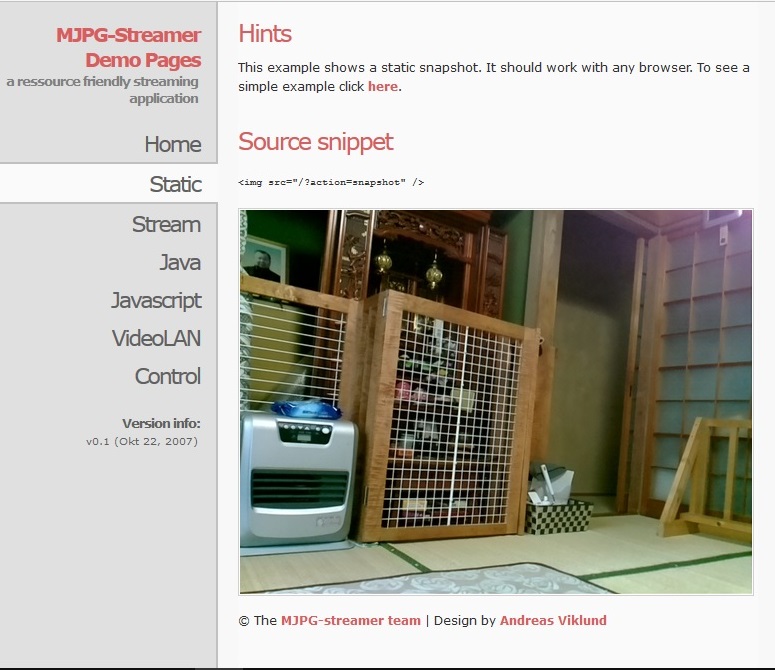
Task: Navigate to the VideoLAN page
Action: (156, 339)
